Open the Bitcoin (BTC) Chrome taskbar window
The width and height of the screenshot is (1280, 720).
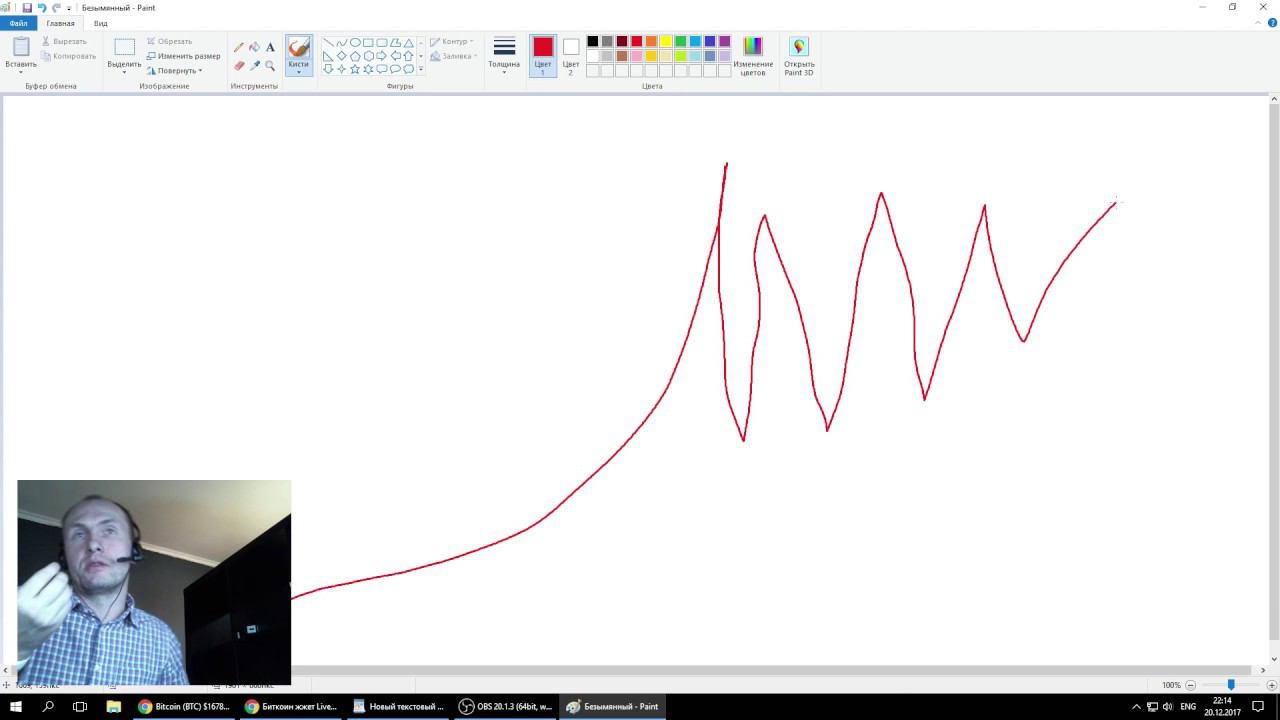[185, 706]
